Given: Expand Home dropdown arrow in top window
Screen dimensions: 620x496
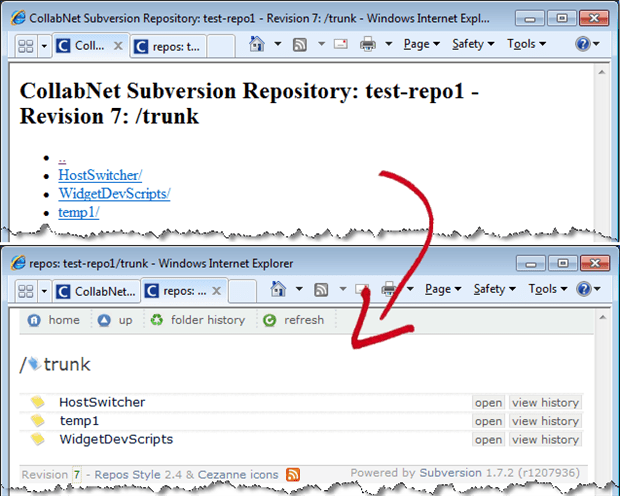Looking at the screenshot, I should [x=278, y=44].
